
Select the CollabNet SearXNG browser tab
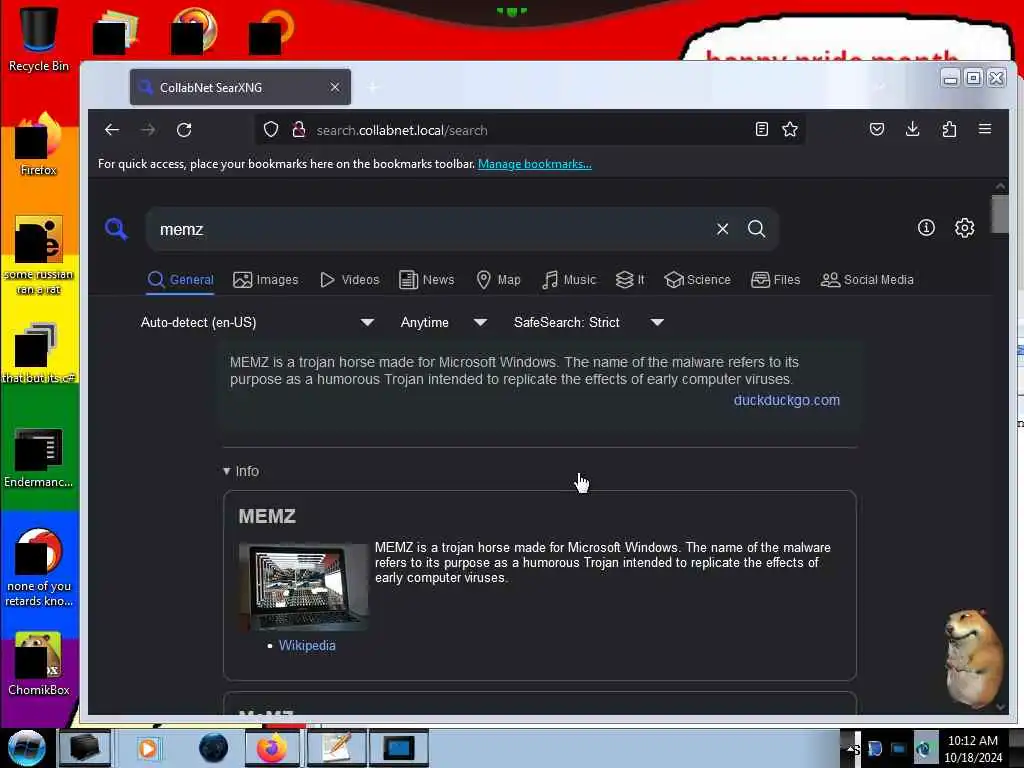[240, 87]
